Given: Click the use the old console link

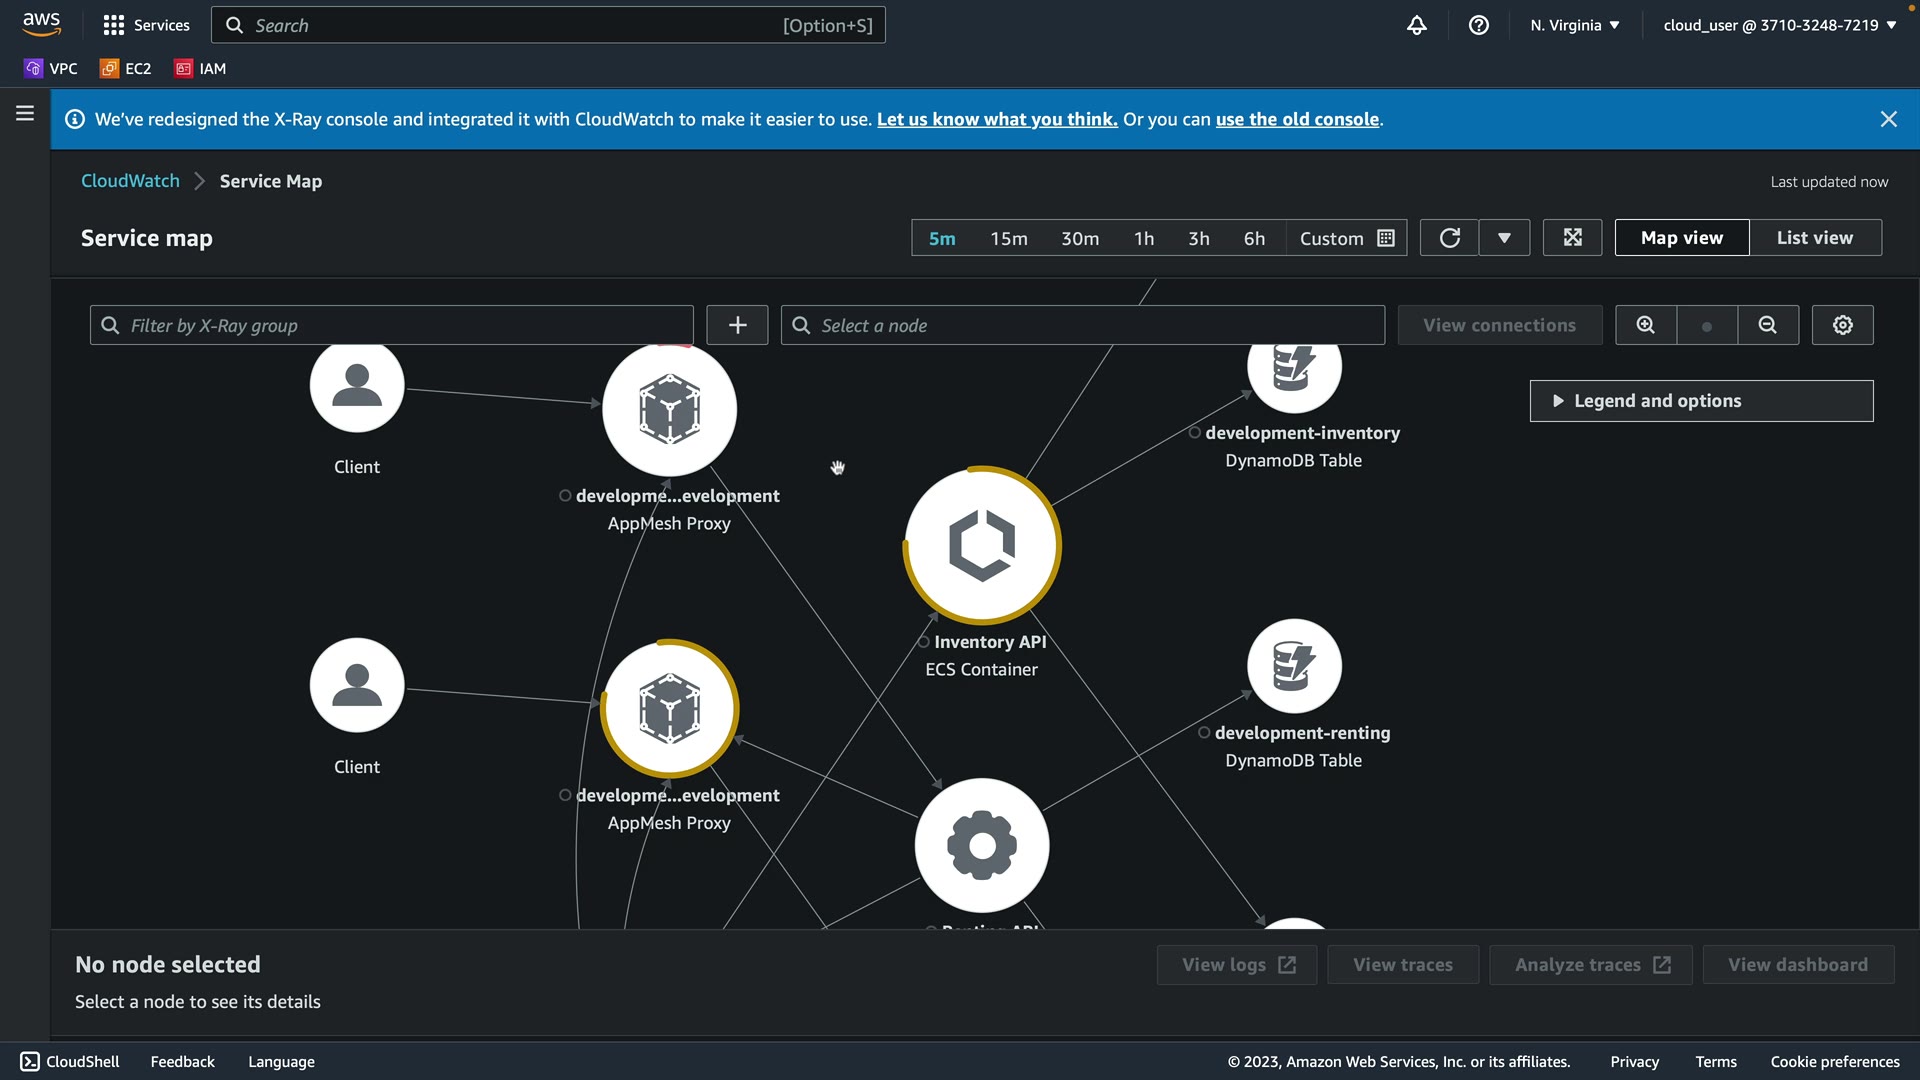Looking at the screenshot, I should coord(1297,119).
